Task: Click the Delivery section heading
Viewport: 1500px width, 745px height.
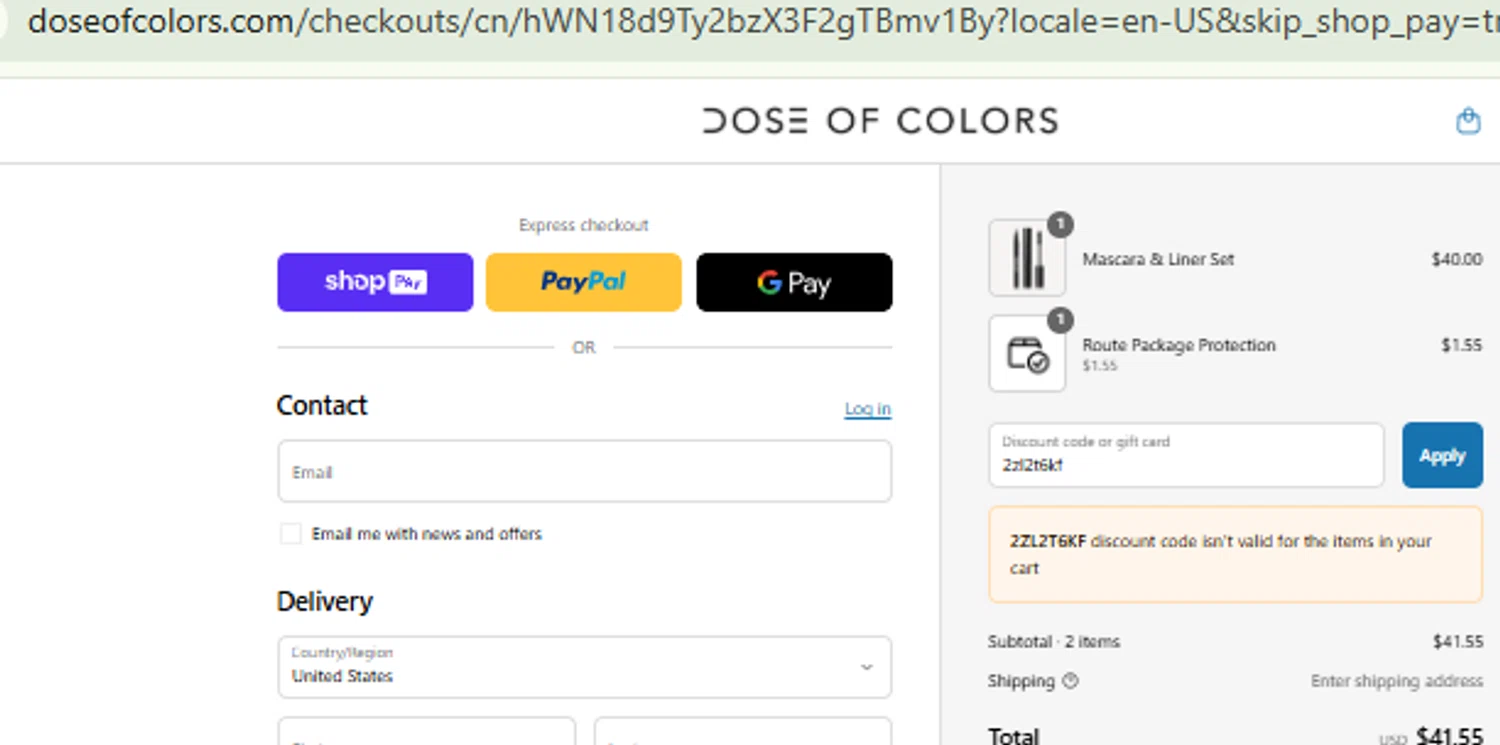Action: pyautogui.click(x=324, y=601)
